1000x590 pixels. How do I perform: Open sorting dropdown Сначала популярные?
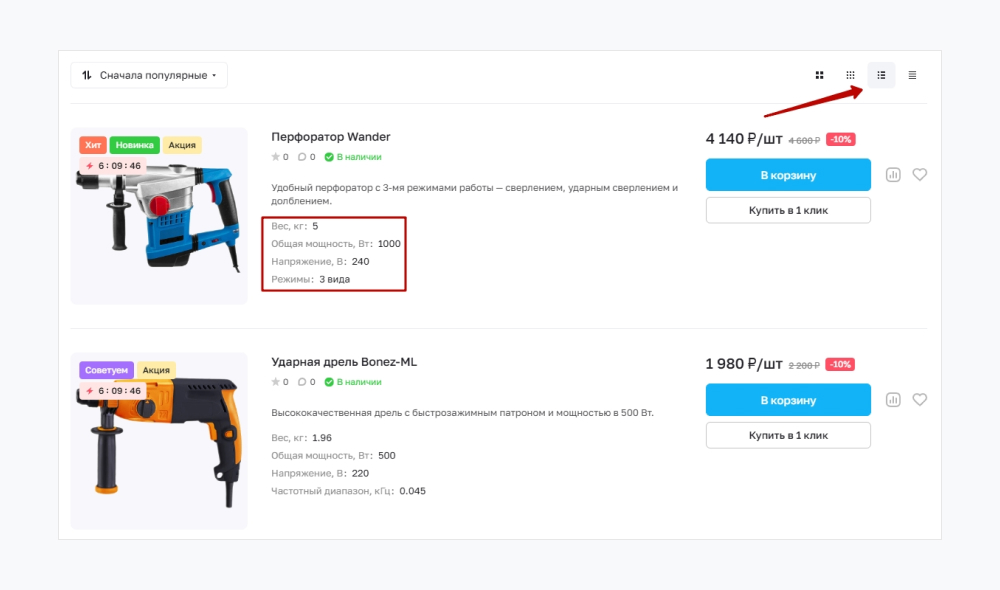point(150,75)
